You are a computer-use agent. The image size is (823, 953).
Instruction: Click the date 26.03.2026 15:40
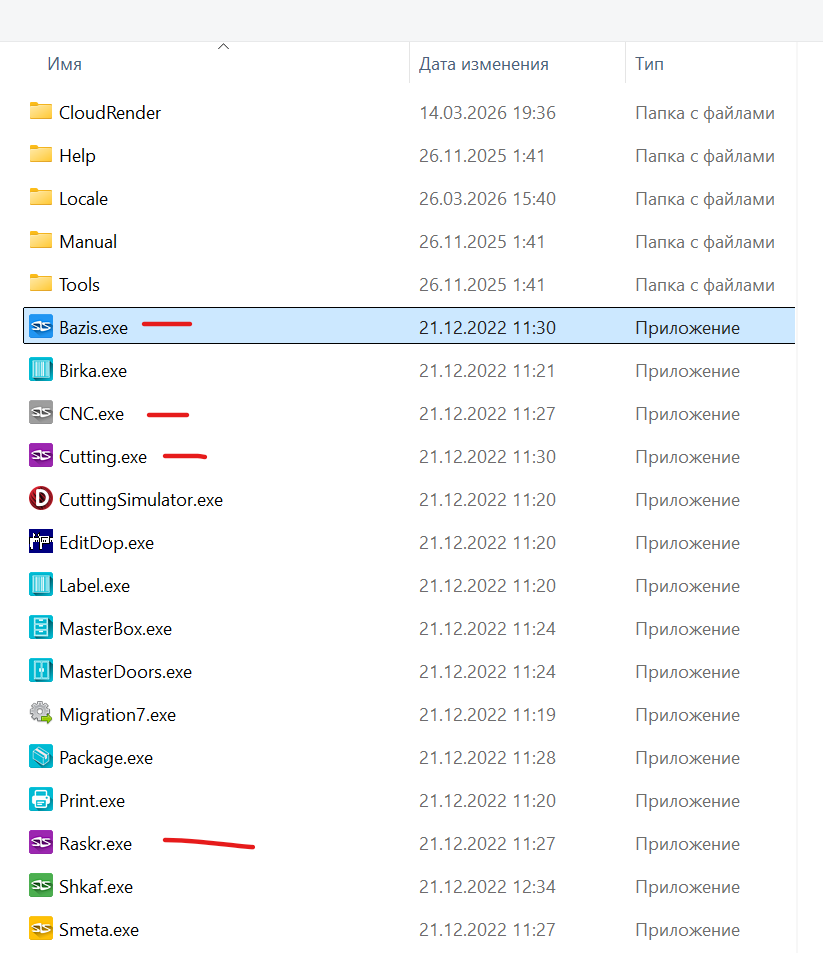487,199
